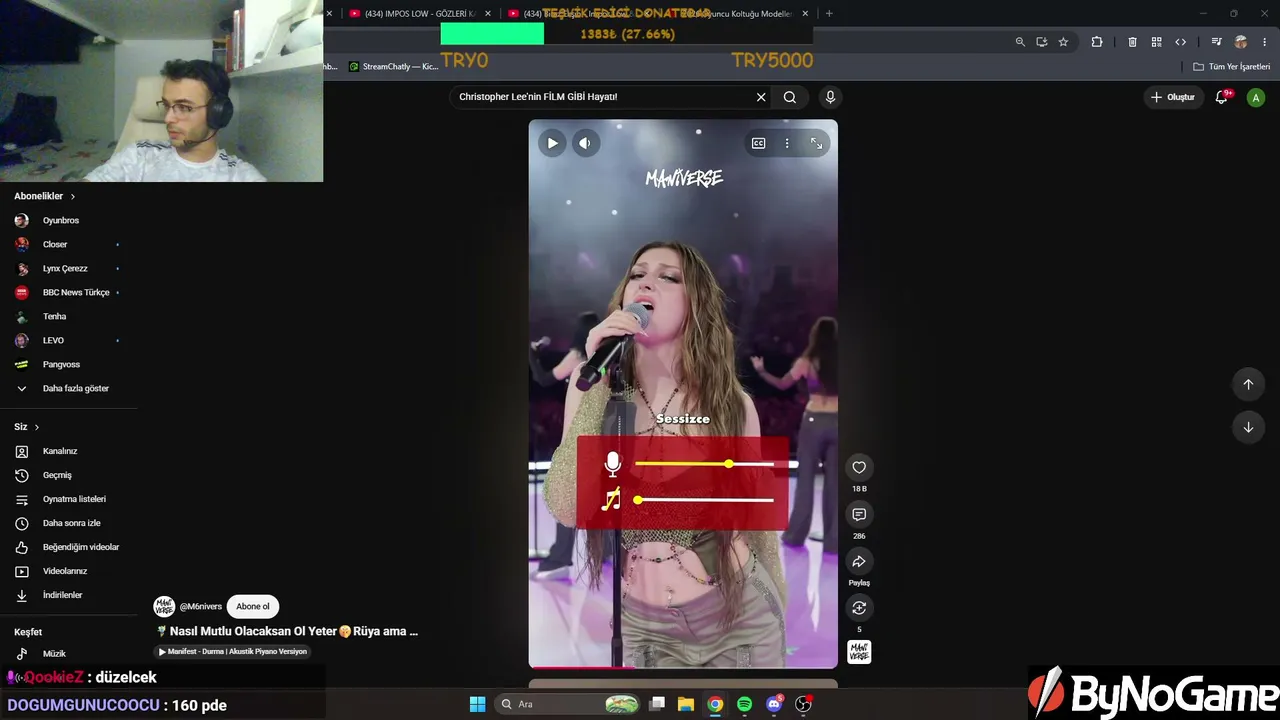1280x720 pixels.
Task: Expand the Siz section
Action: 27,427
